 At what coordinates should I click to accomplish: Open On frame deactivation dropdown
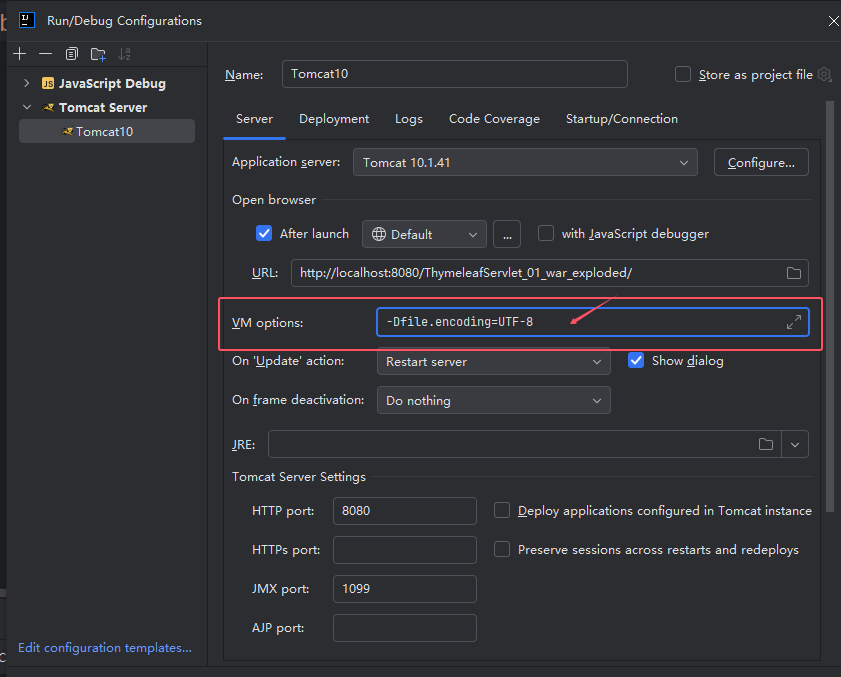point(493,400)
